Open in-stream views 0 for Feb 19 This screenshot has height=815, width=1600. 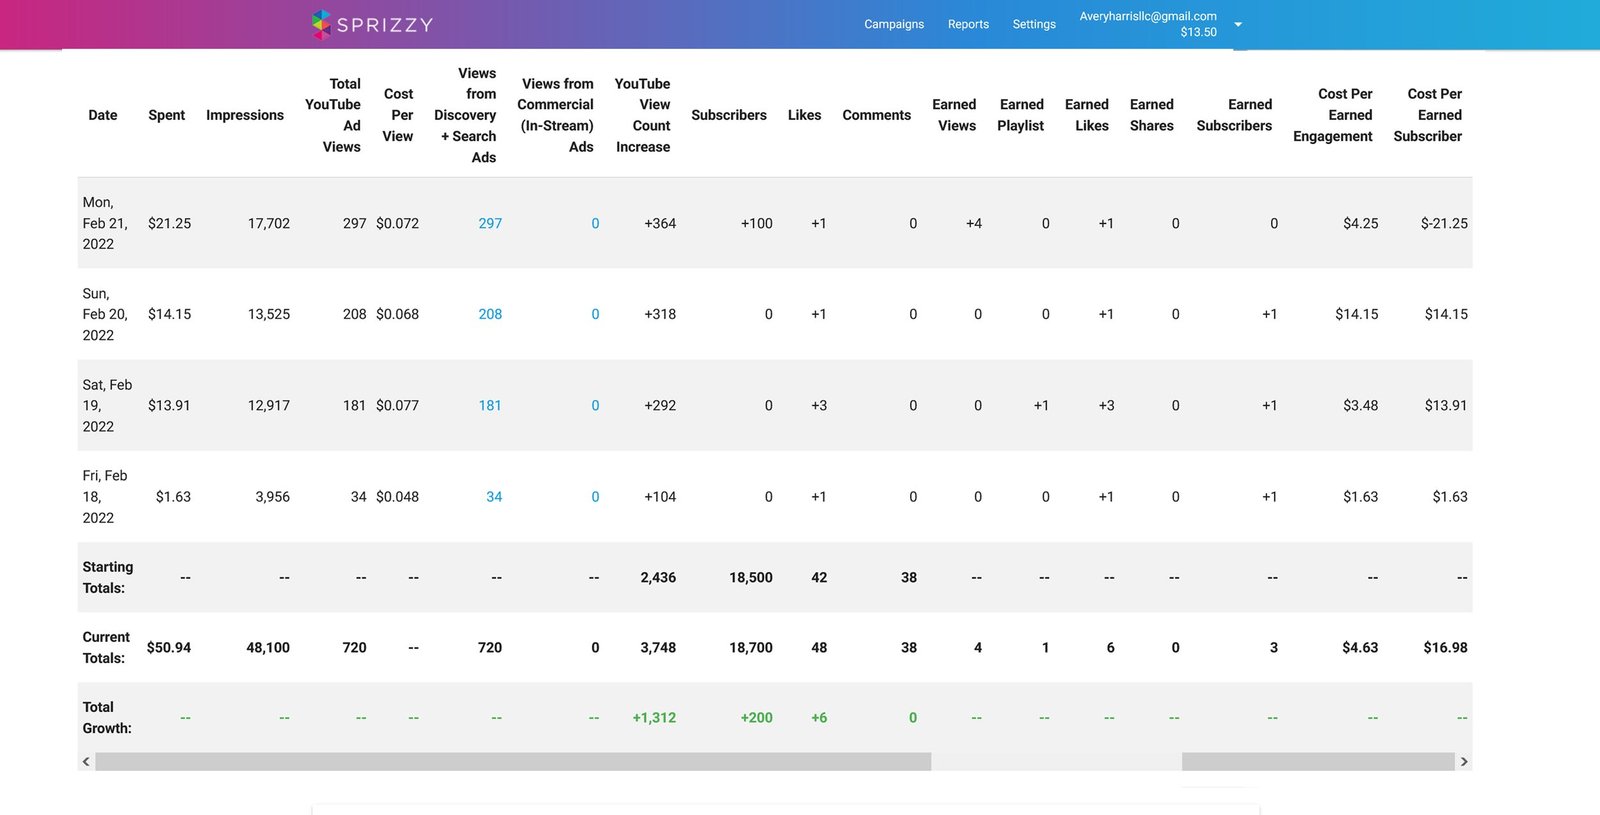(x=595, y=405)
